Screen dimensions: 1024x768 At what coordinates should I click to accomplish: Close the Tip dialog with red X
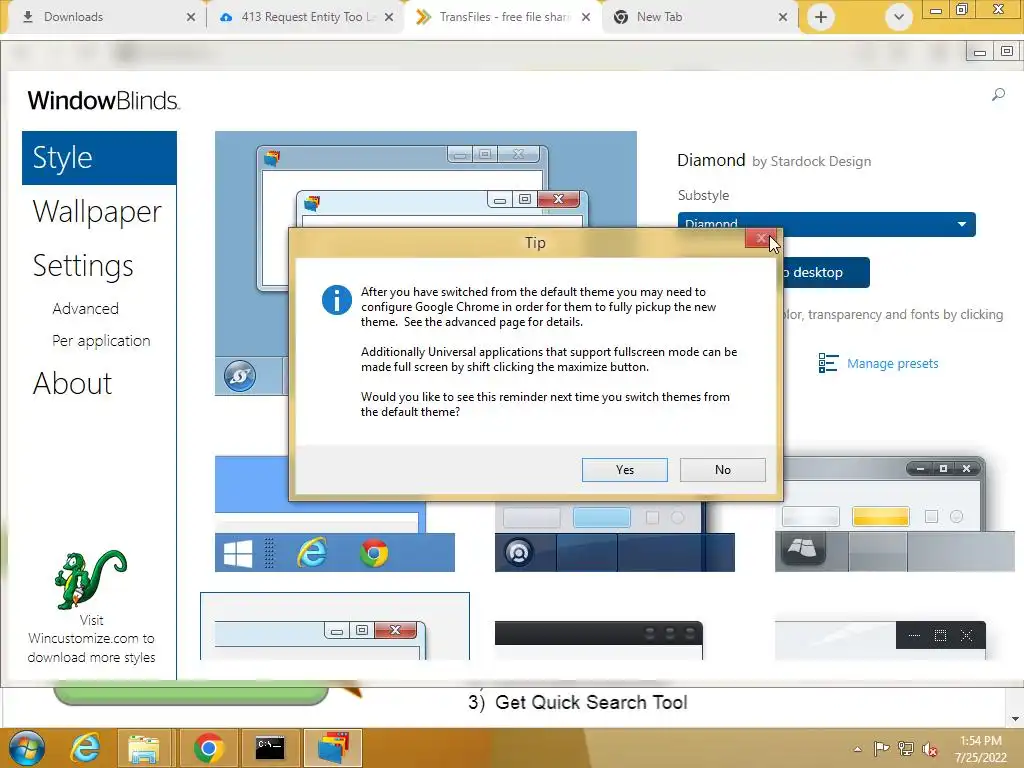(x=760, y=238)
